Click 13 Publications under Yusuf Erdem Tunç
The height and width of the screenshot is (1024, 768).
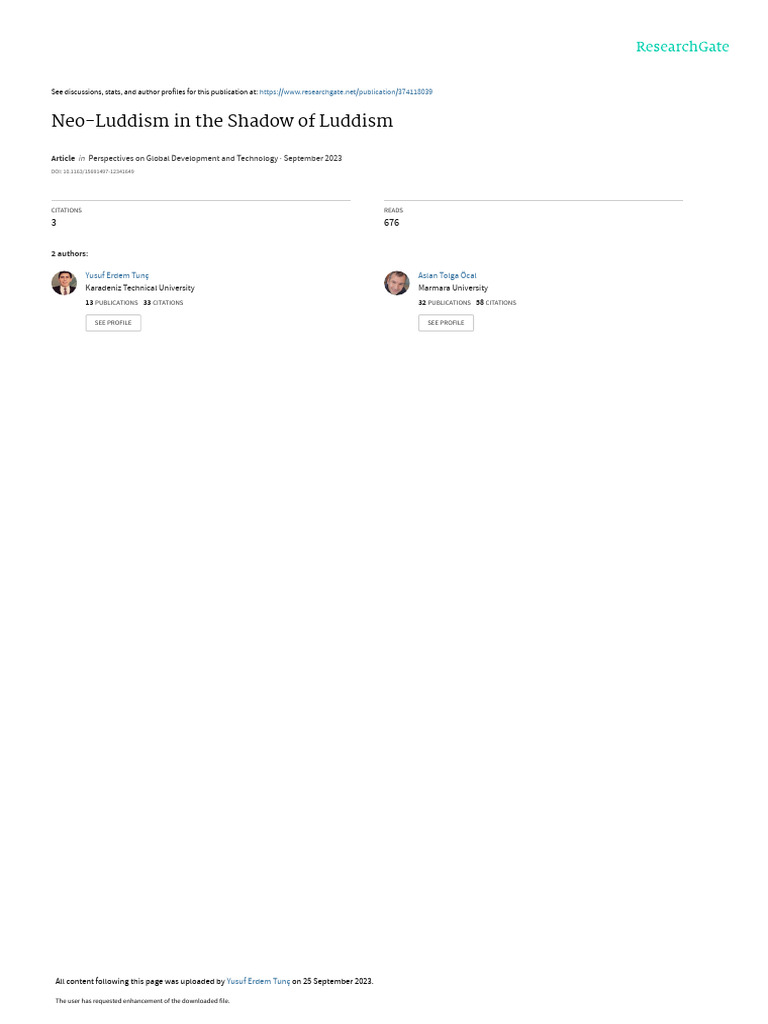pyautogui.click(x=112, y=303)
